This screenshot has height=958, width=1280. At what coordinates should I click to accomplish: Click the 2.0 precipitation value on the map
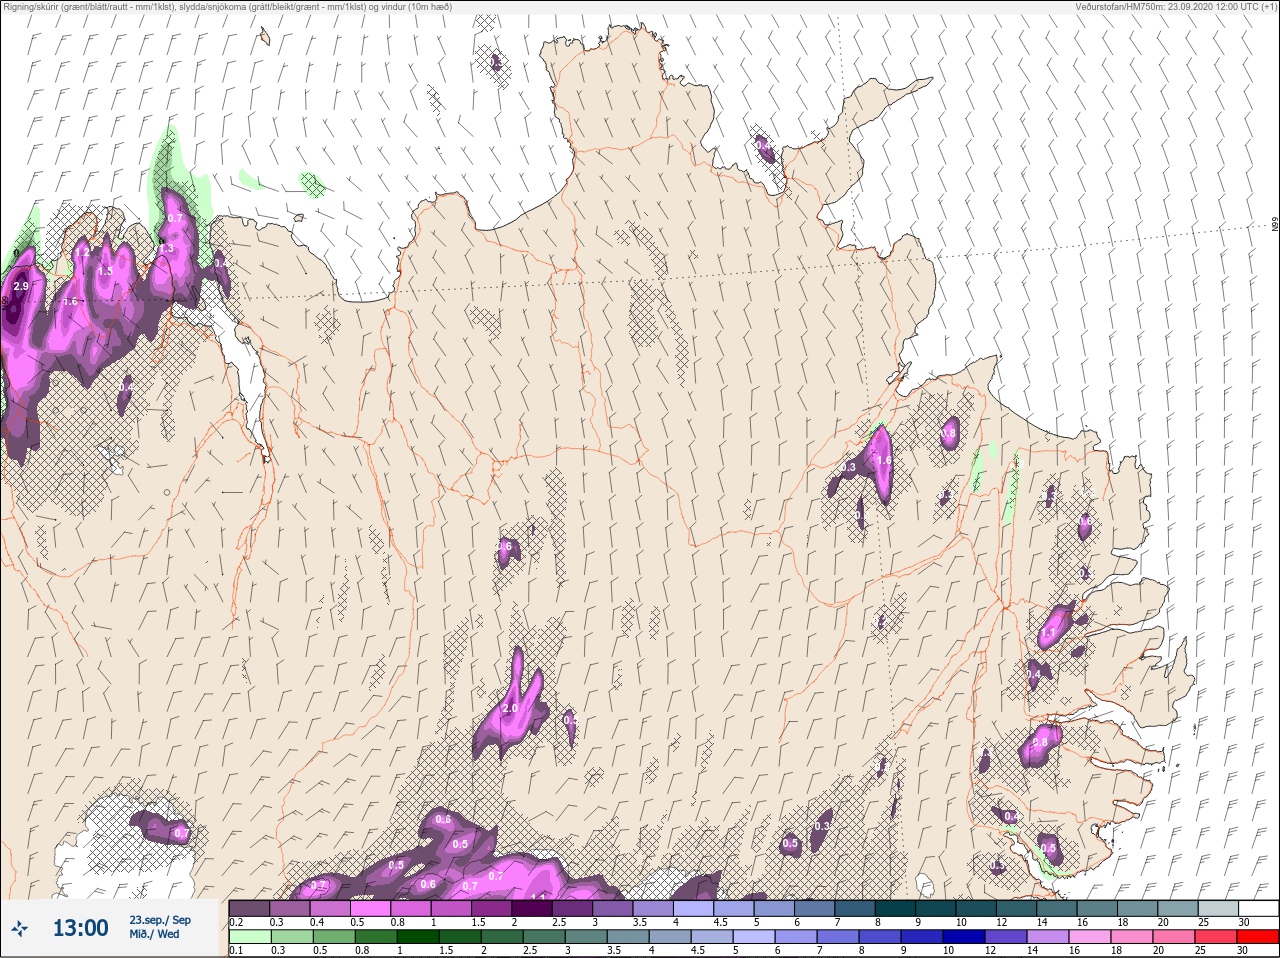tap(509, 708)
